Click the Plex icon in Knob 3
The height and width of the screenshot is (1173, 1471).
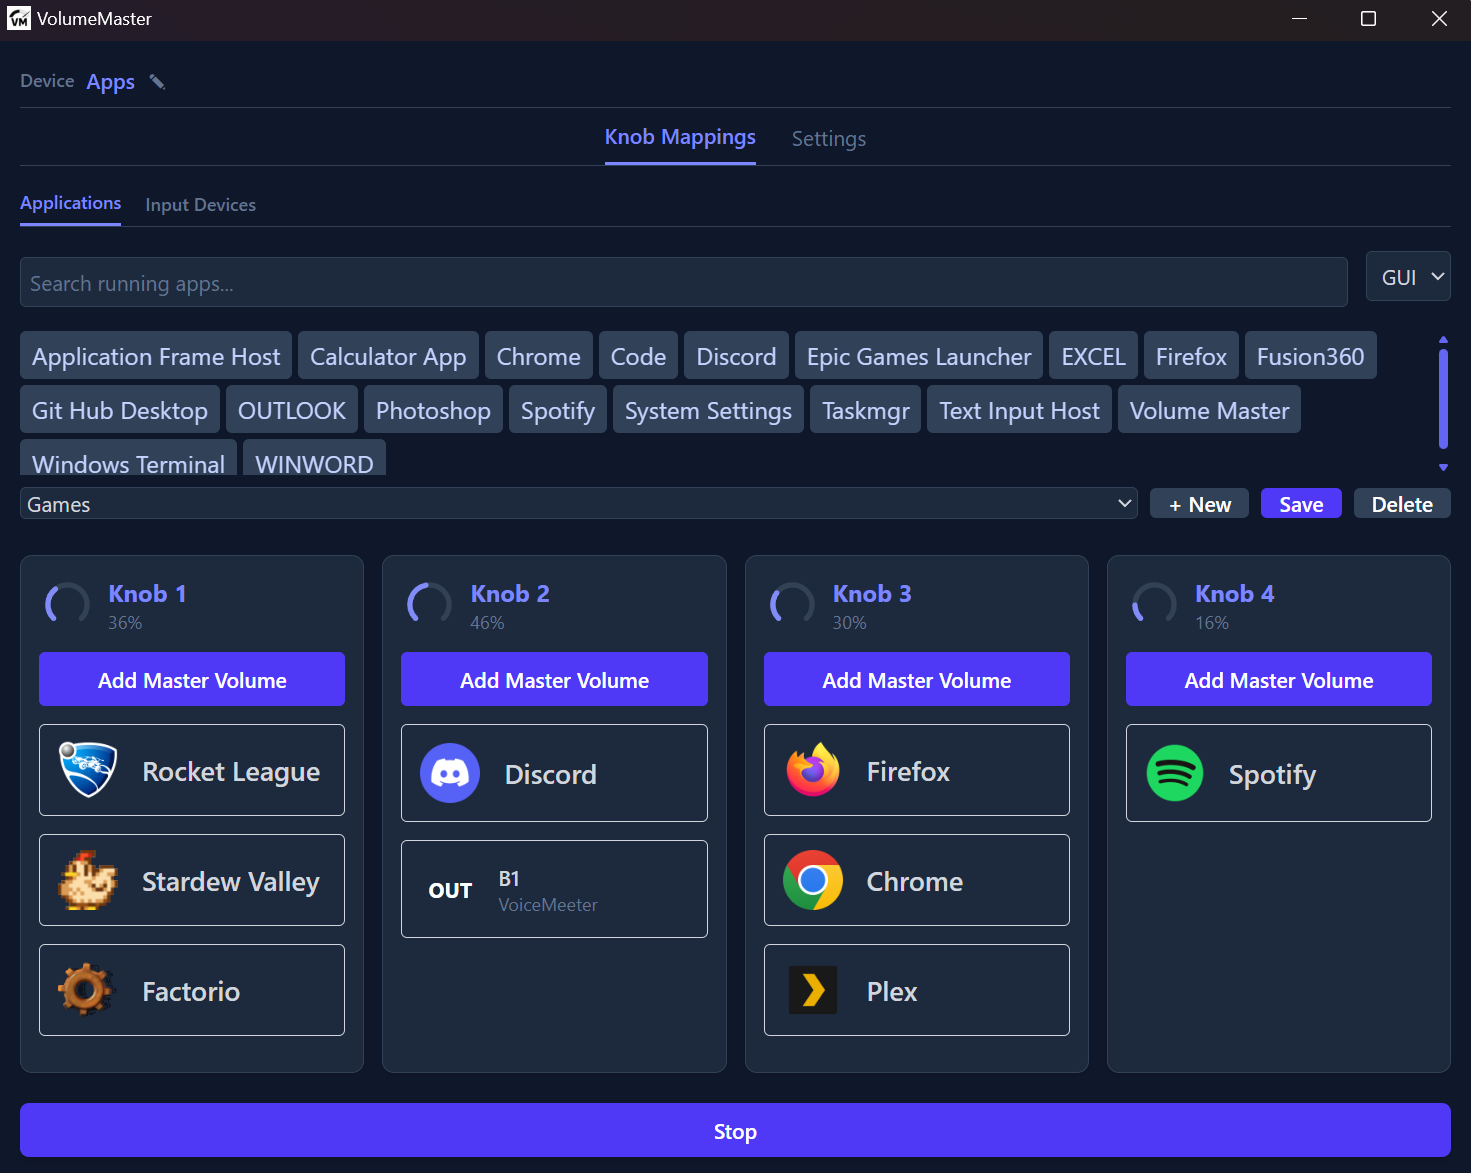click(x=813, y=990)
